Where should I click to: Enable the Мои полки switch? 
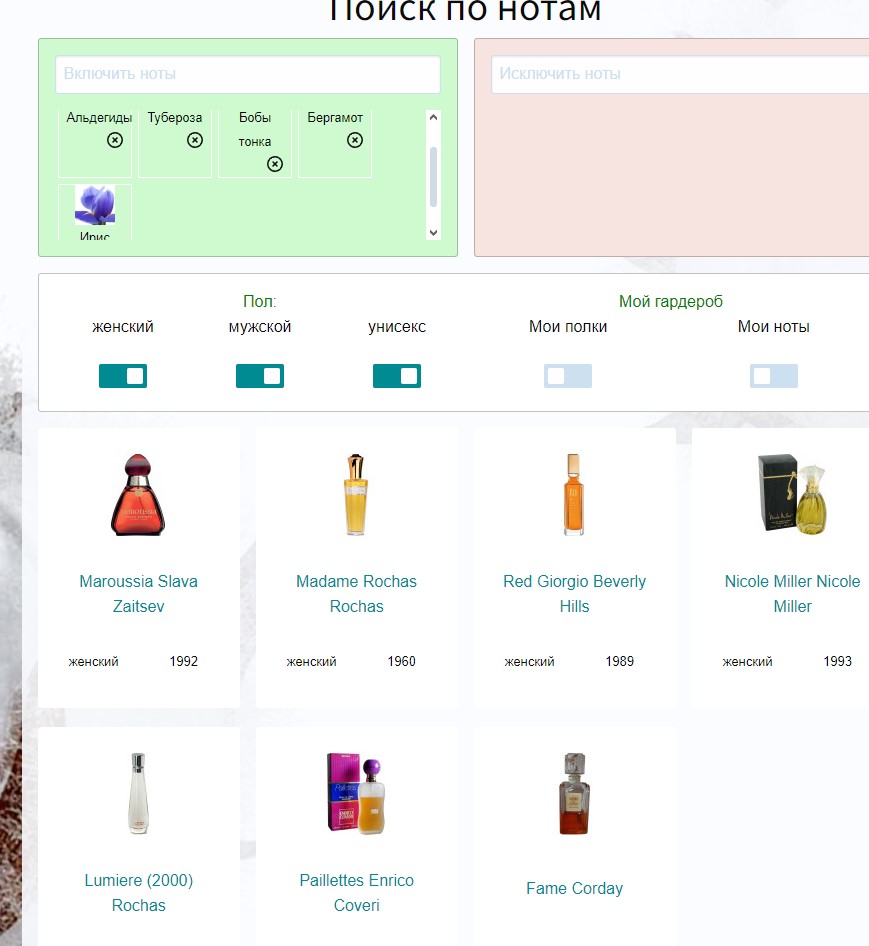click(x=568, y=376)
